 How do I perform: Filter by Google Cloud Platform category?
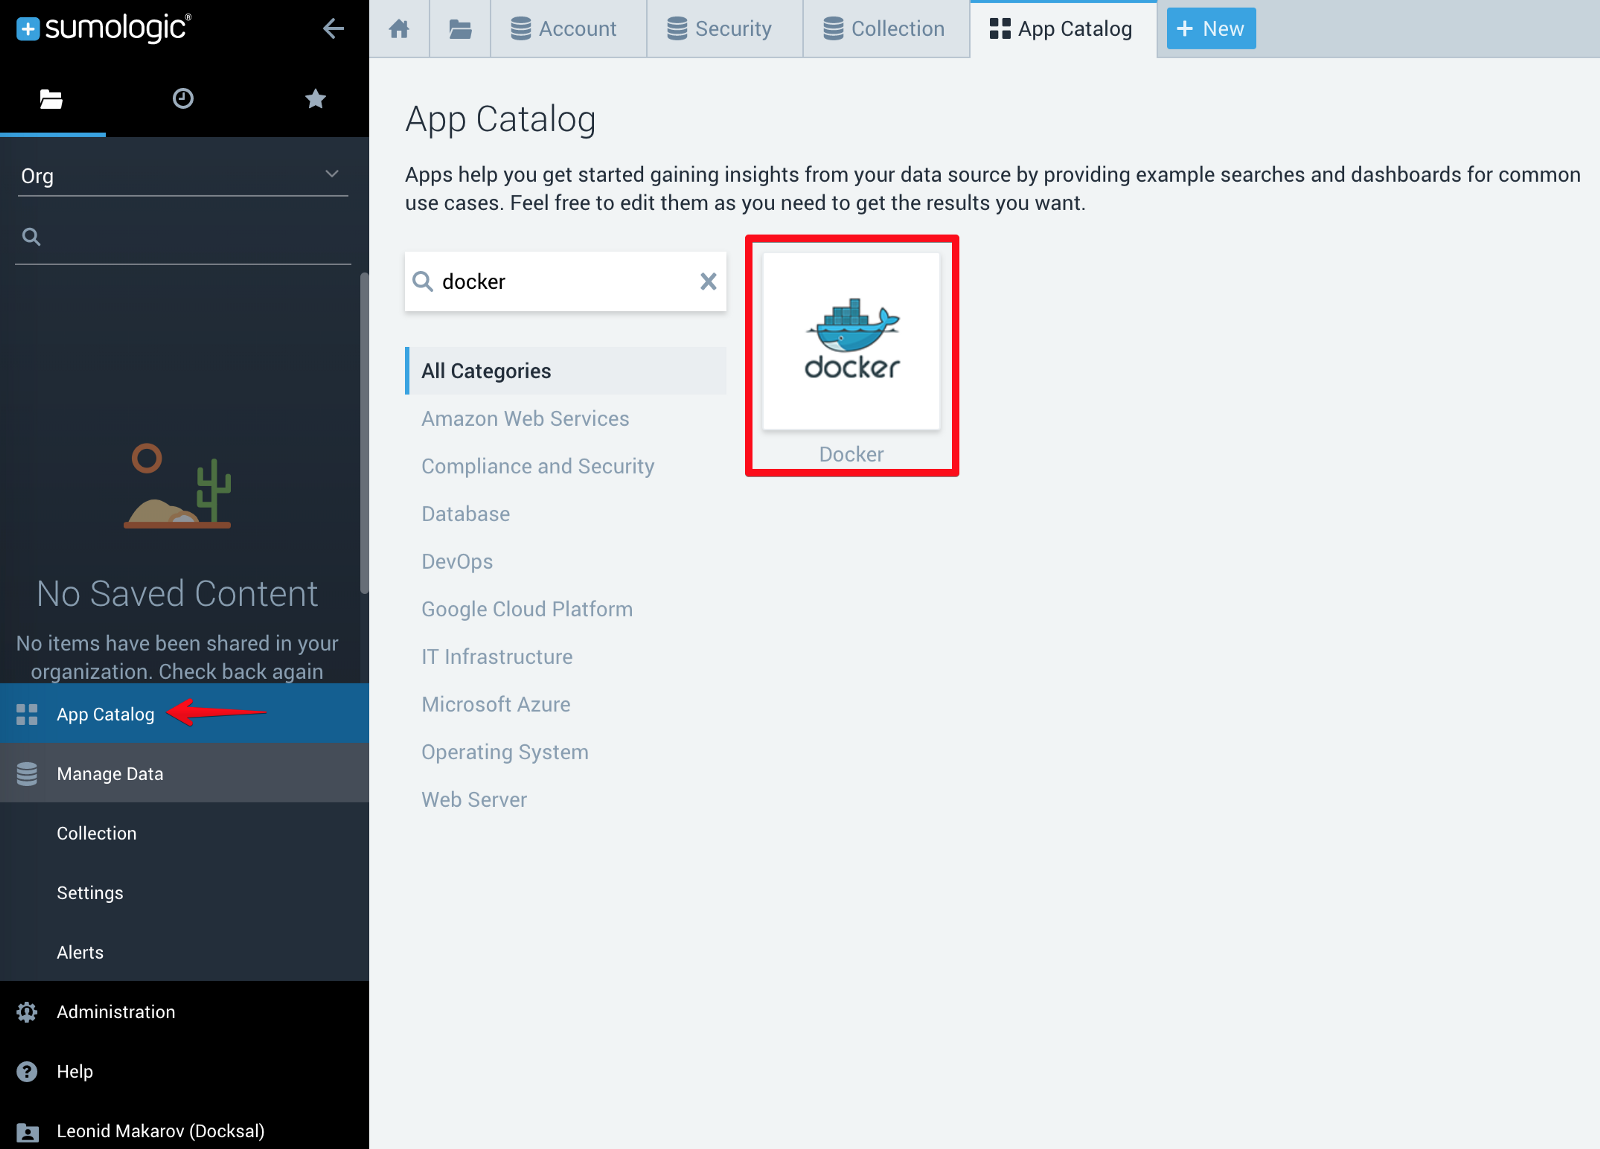527,609
